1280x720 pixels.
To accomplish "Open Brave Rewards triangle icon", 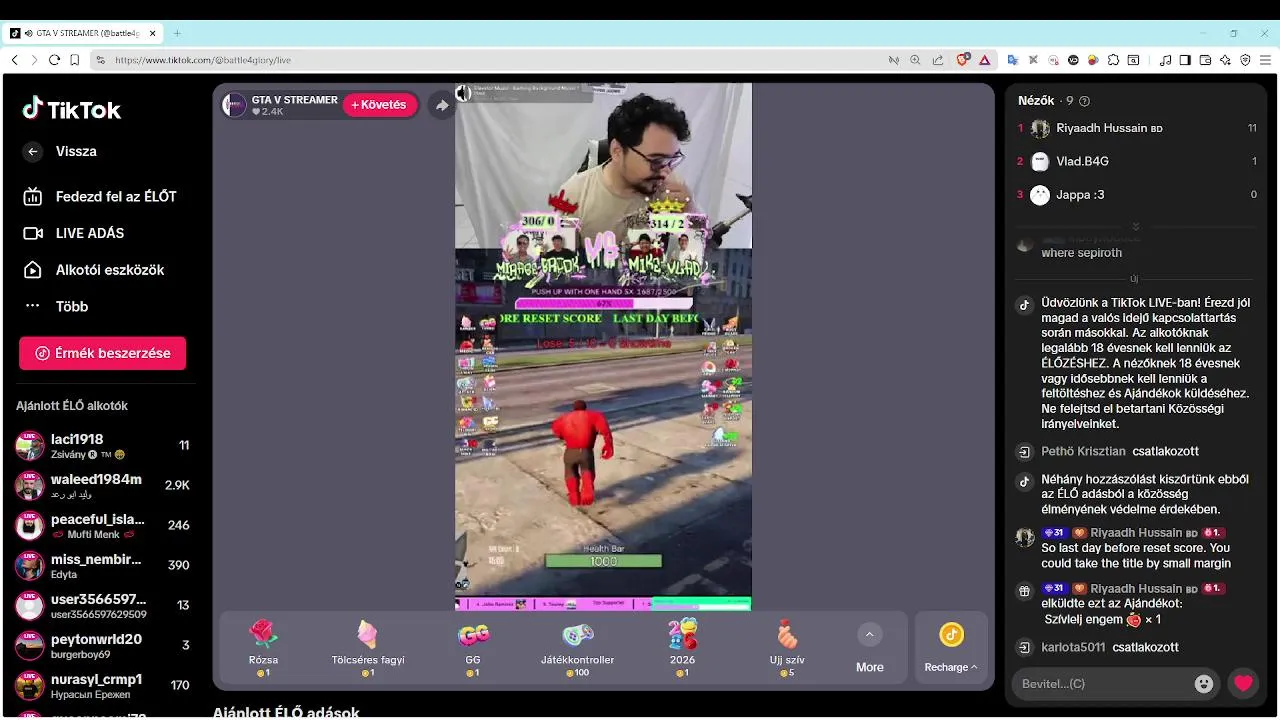I will 984,60.
